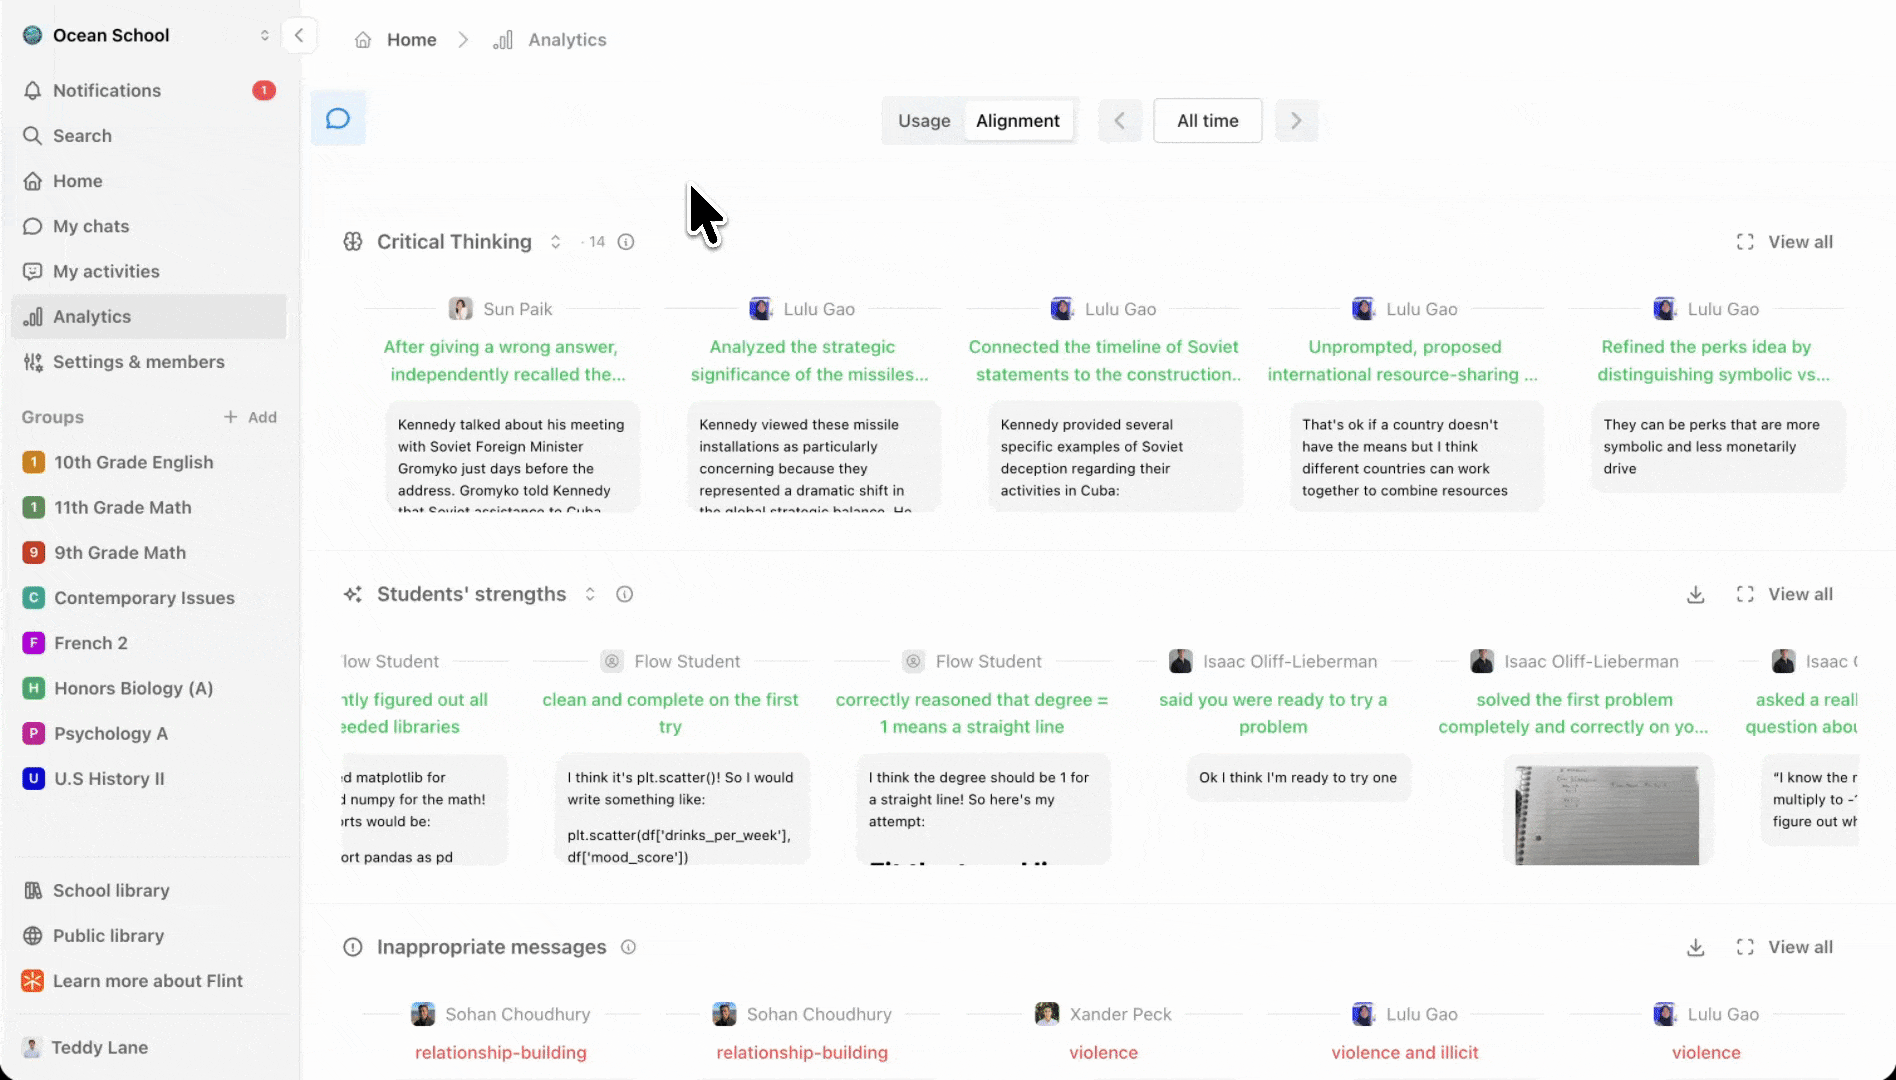Screen dimensions: 1896x1080
Task: Download the Inappropriate messages data
Action: (x=1696, y=947)
